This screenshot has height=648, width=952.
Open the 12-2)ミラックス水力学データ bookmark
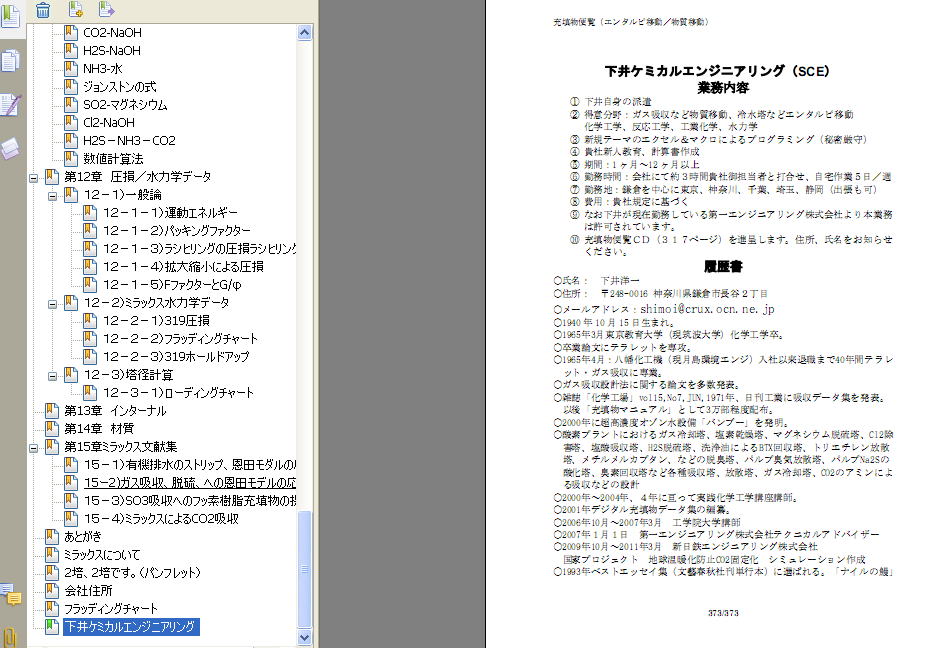coord(157,303)
